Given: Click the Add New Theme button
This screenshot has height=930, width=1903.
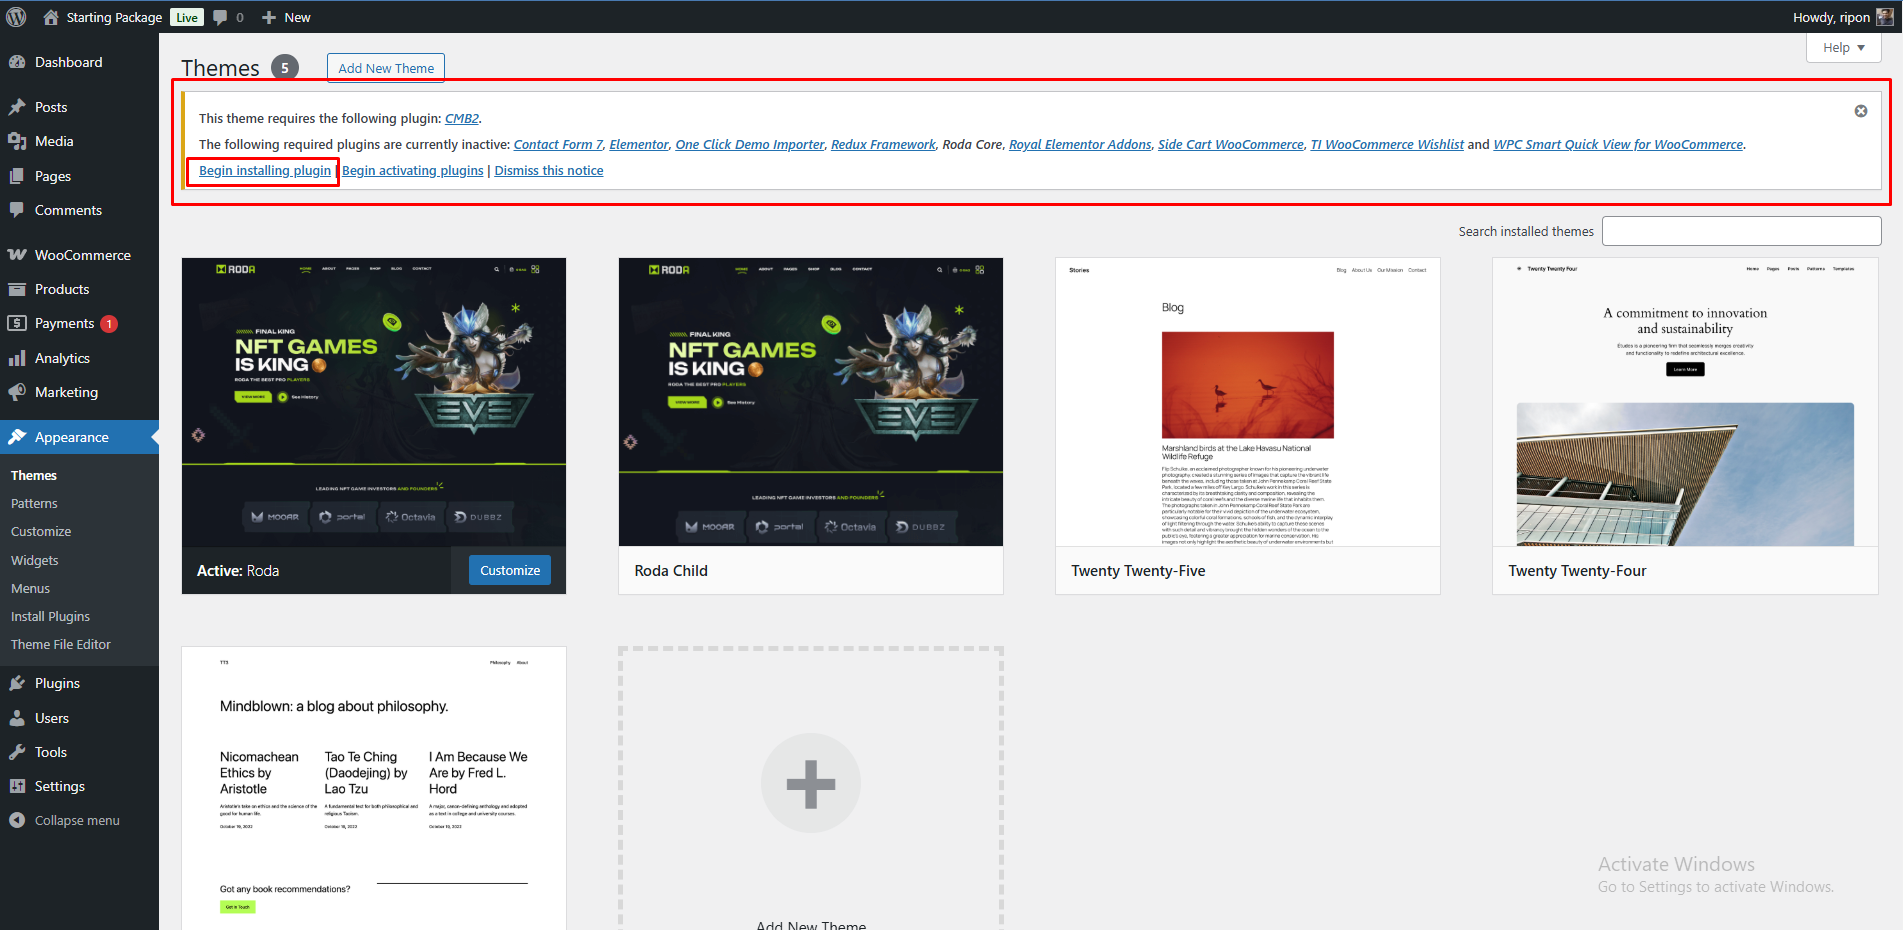Looking at the screenshot, I should 386,68.
